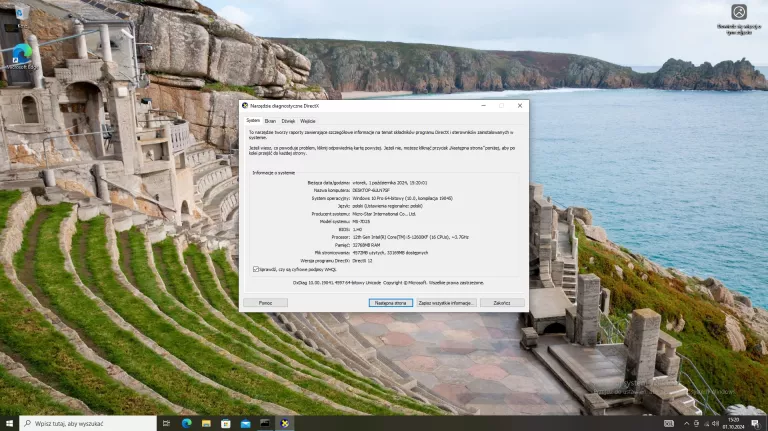Open the notification center icon
Screen dimensions: 768x431
[x=755, y=423]
